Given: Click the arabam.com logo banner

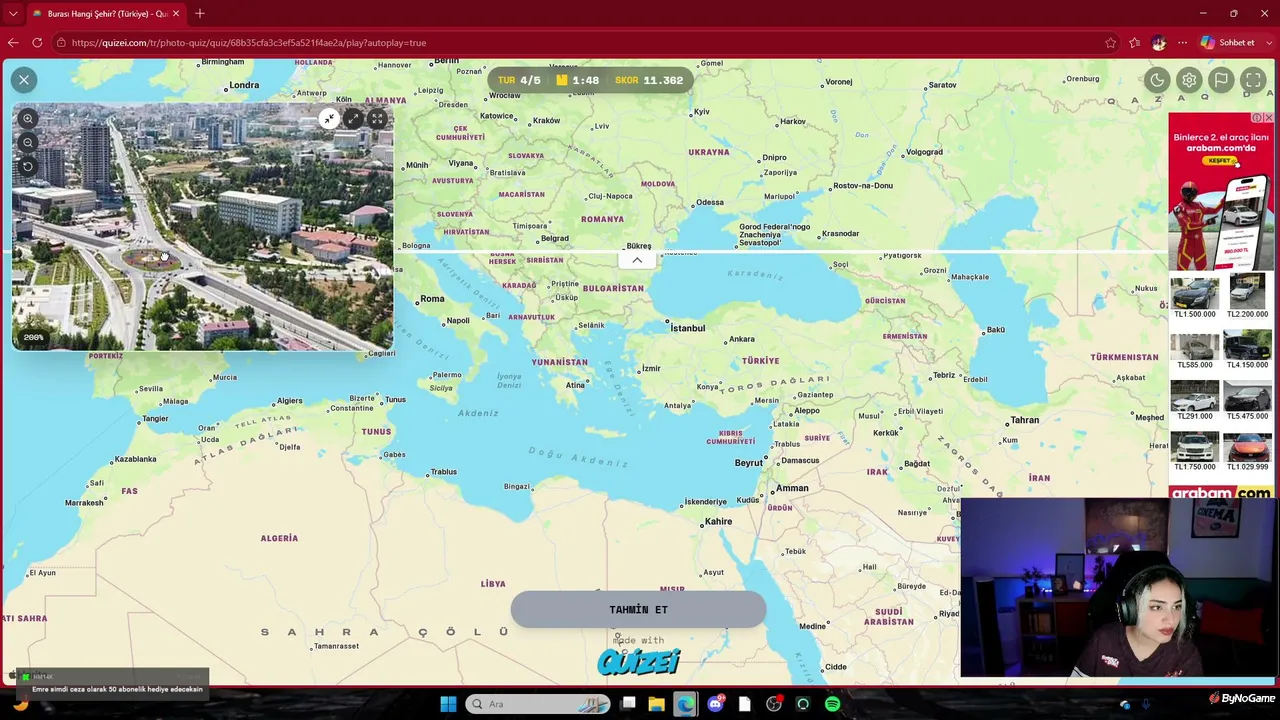Looking at the screenshot, I should 1221,492.
